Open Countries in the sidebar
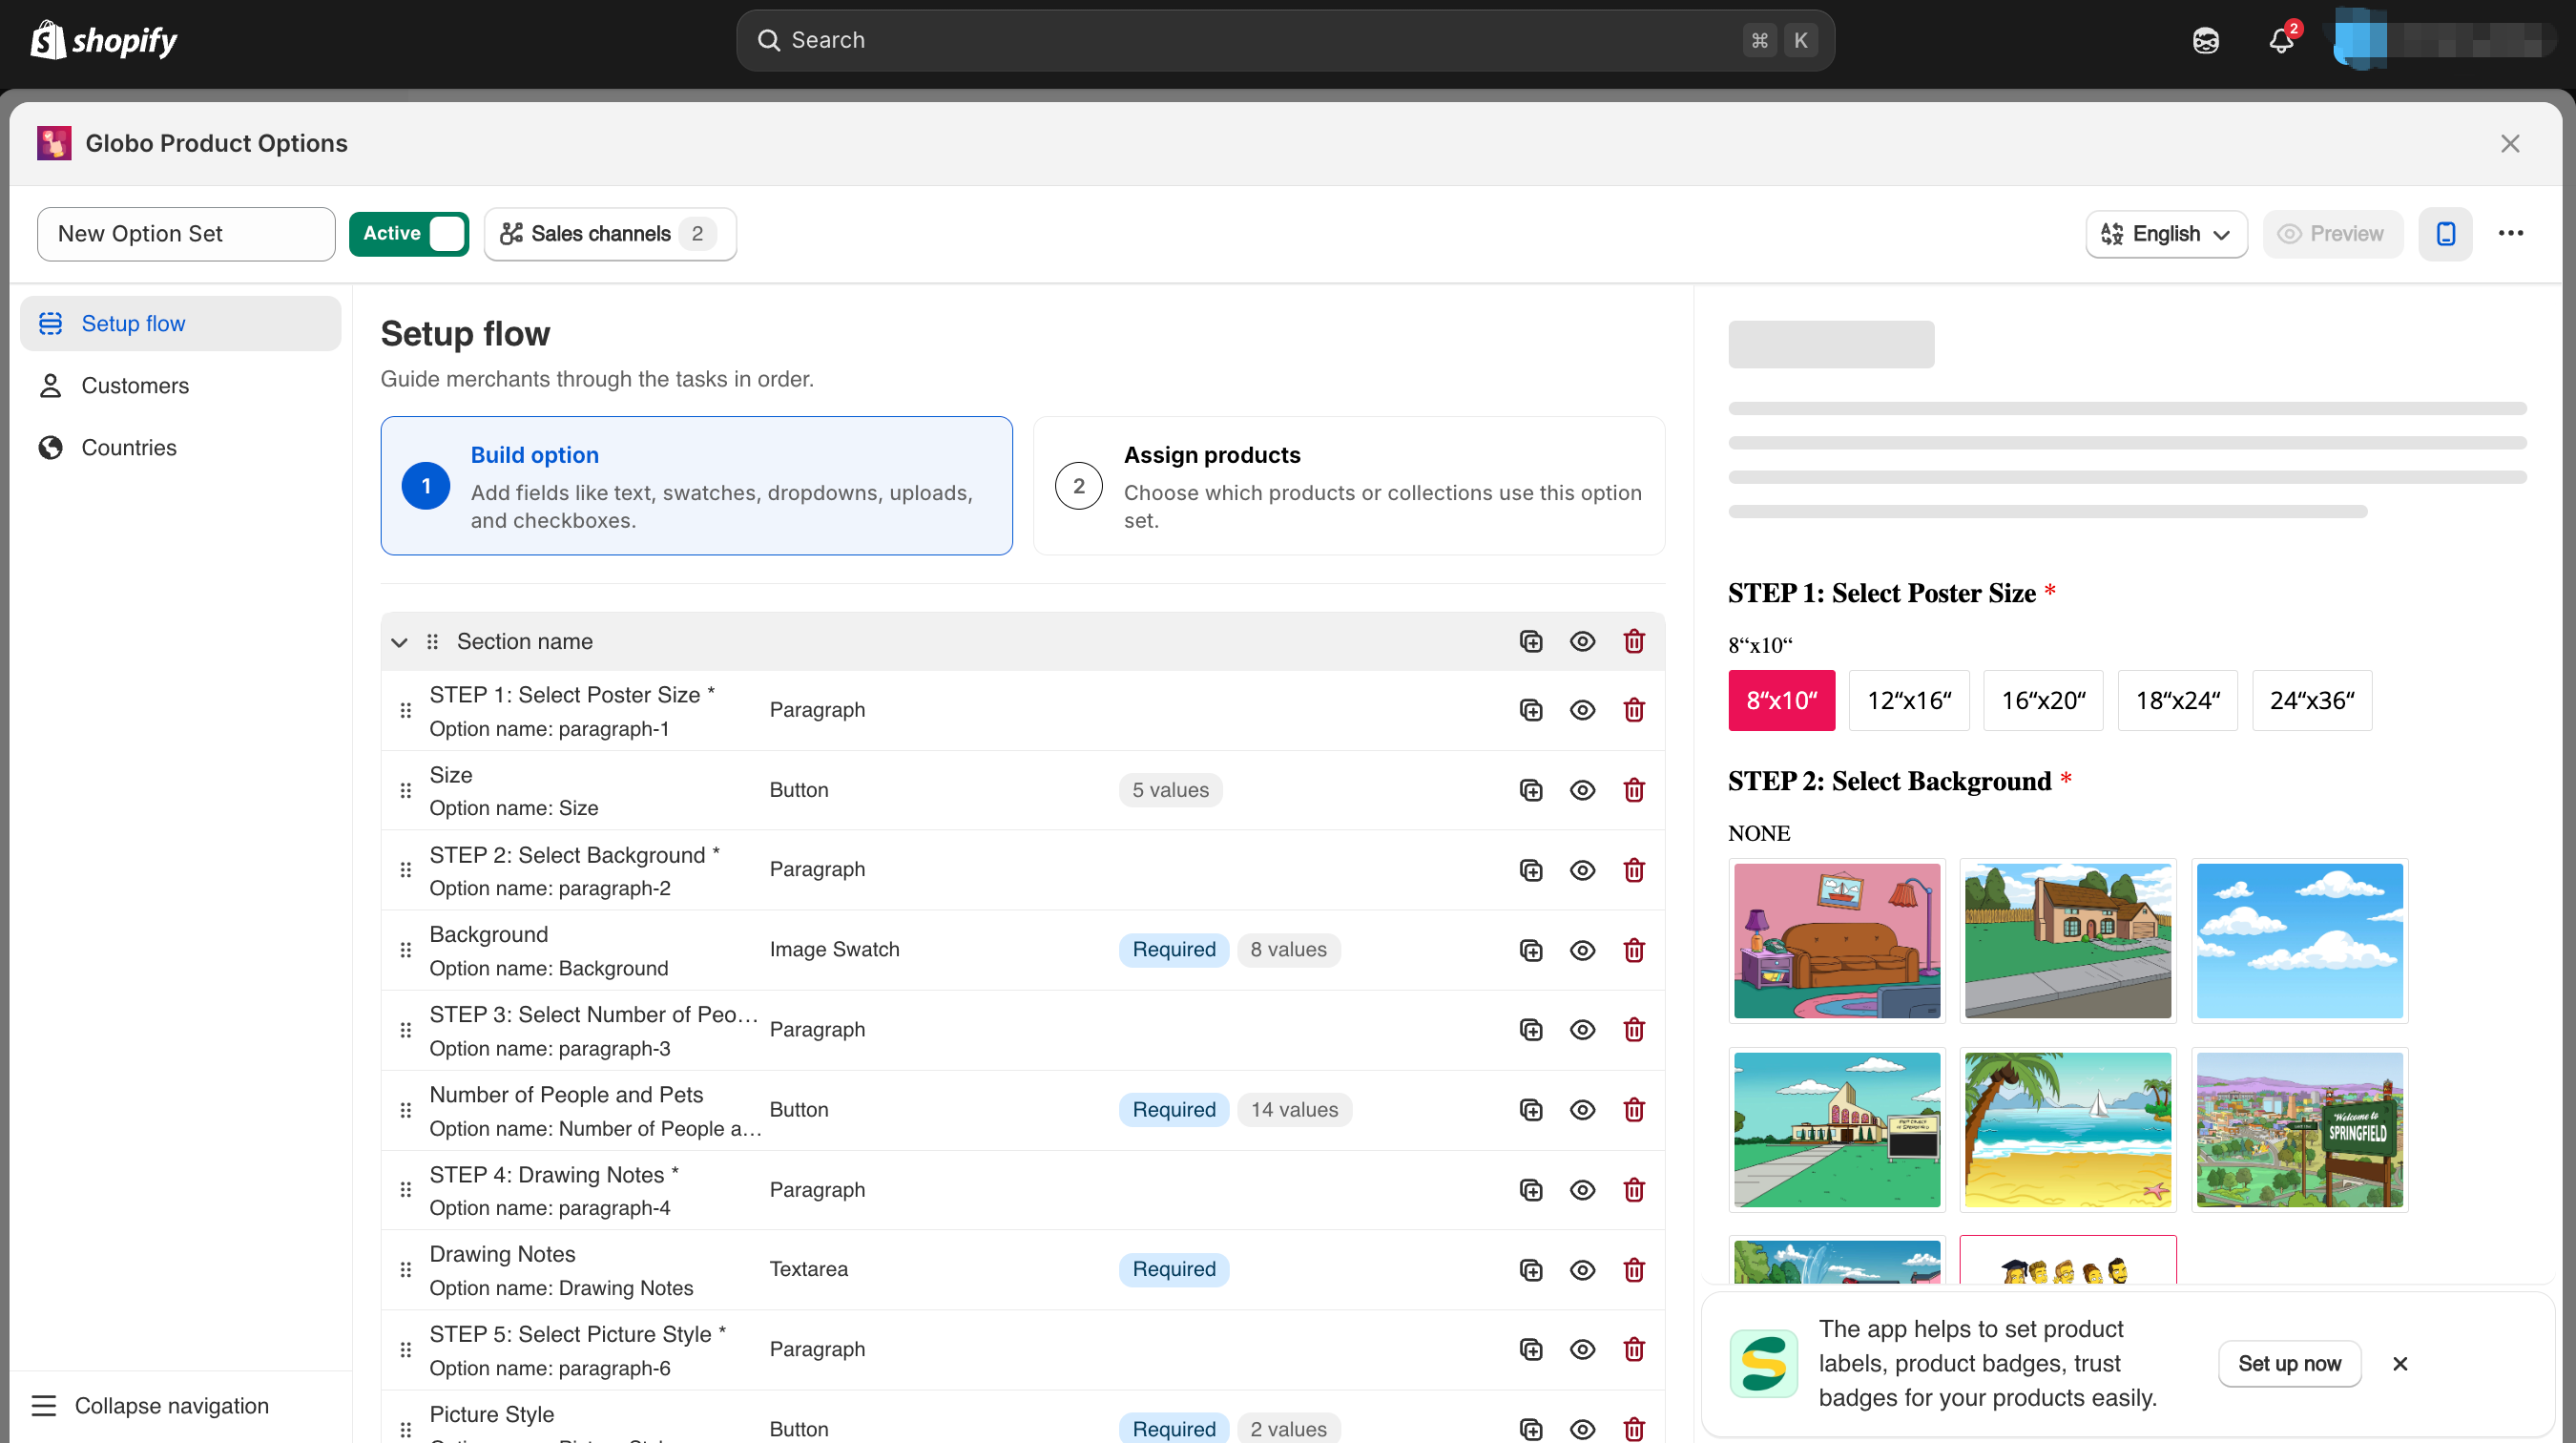The height and width of the screenshot is (1443, 2576). point(181,448)
